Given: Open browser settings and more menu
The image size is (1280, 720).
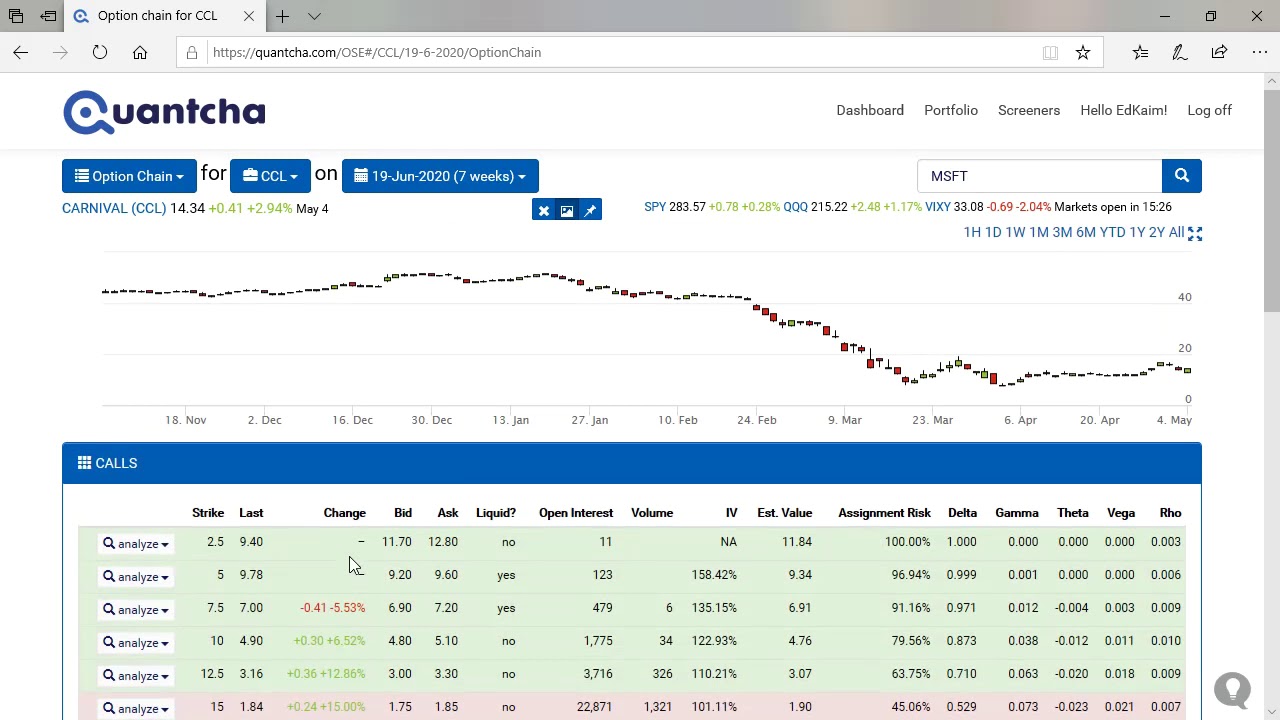Looking at the screenshot, I should (1259, 52).
